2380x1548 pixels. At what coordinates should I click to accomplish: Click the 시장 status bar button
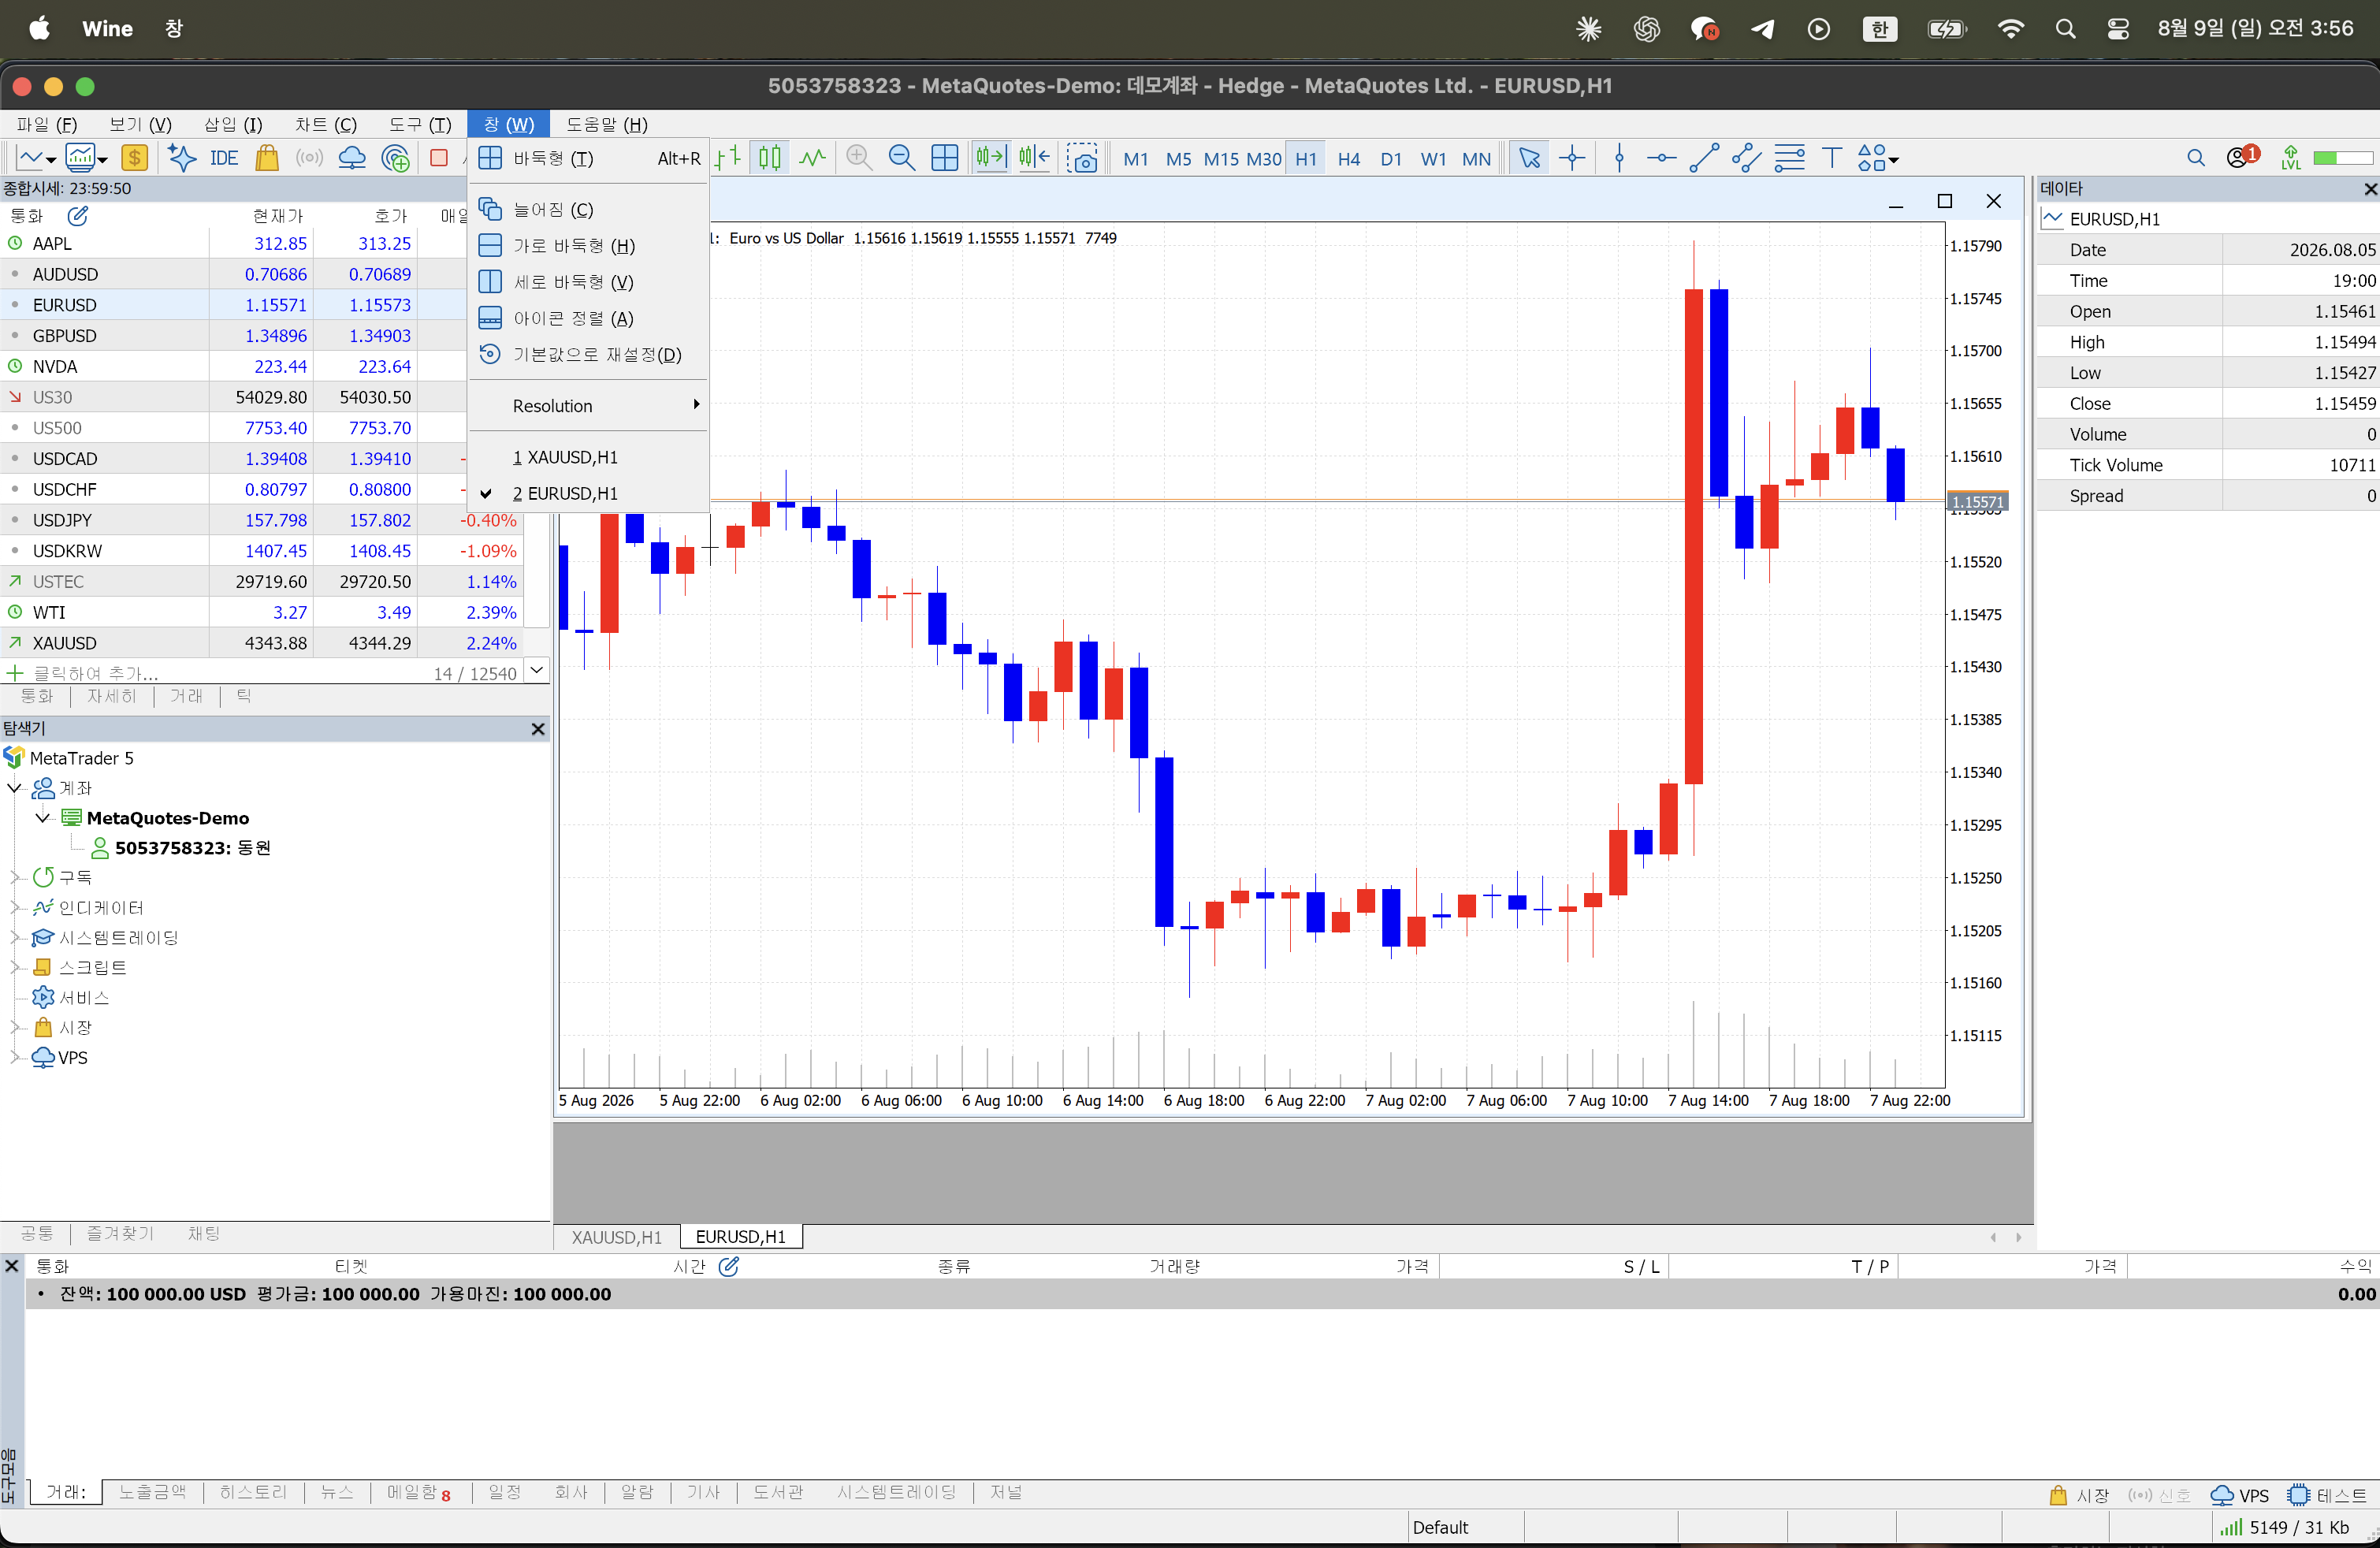click(x=2079, y=1495)
